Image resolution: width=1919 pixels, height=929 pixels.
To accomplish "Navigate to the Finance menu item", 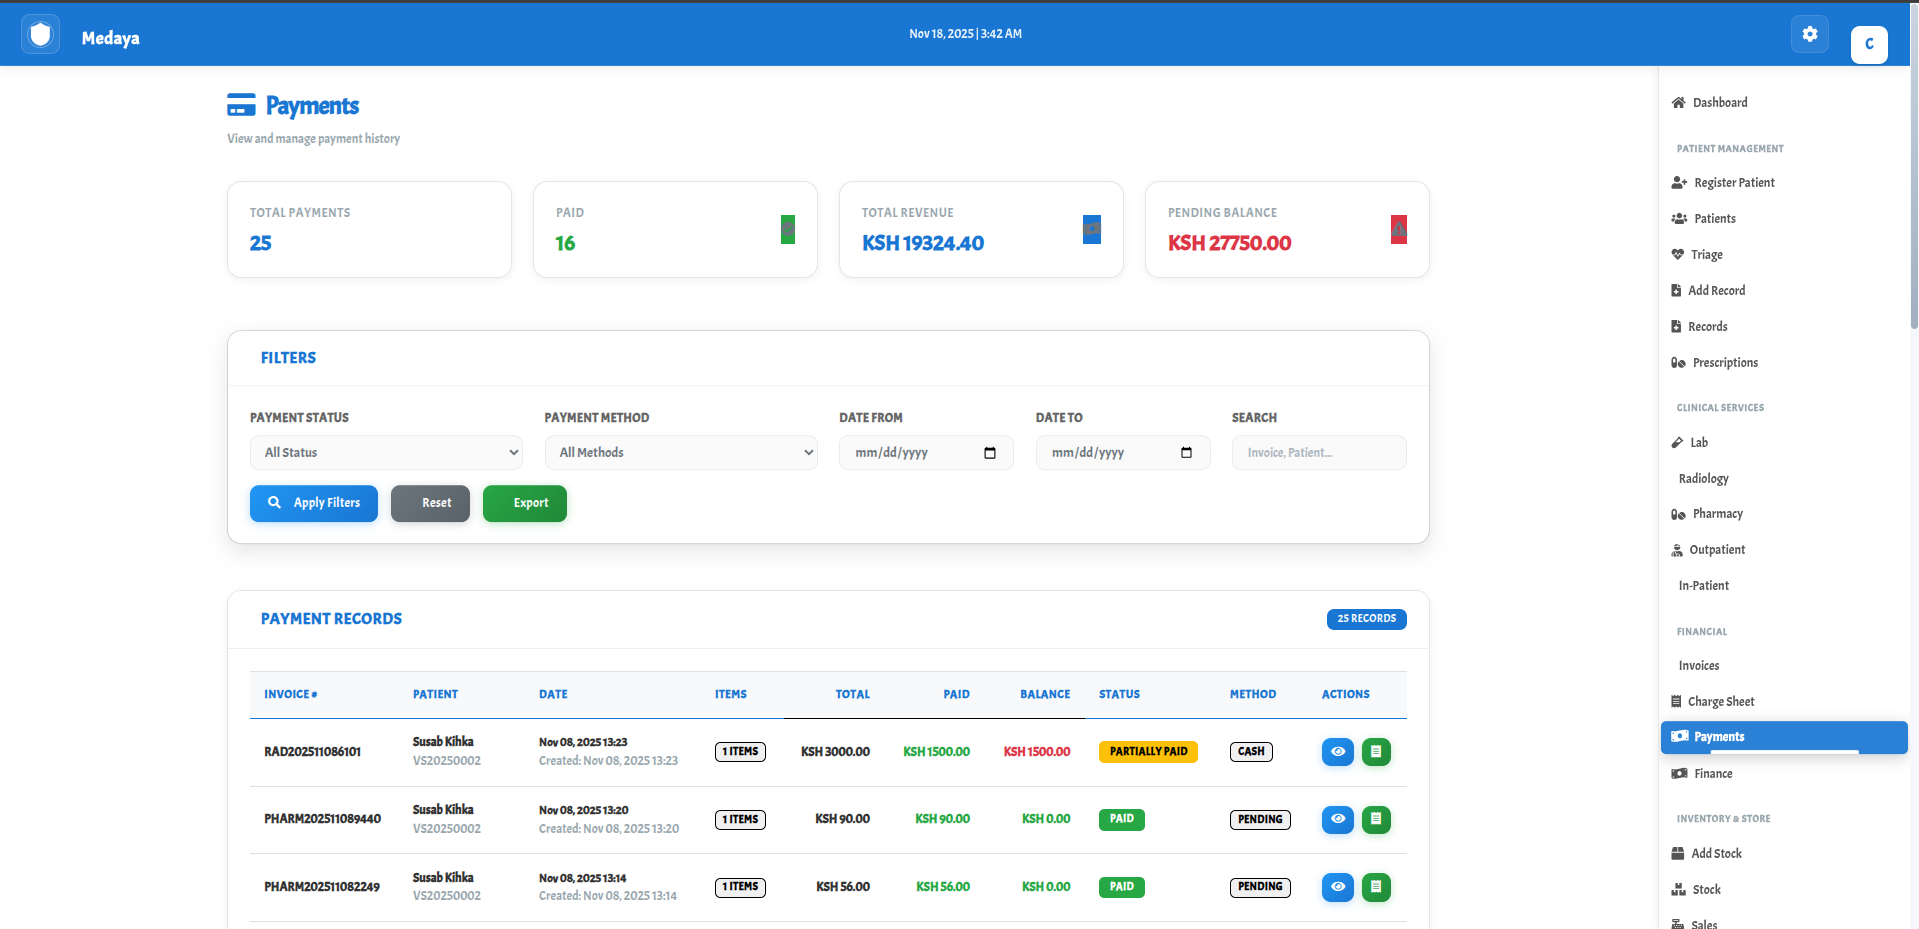I will coord(1713,773).
